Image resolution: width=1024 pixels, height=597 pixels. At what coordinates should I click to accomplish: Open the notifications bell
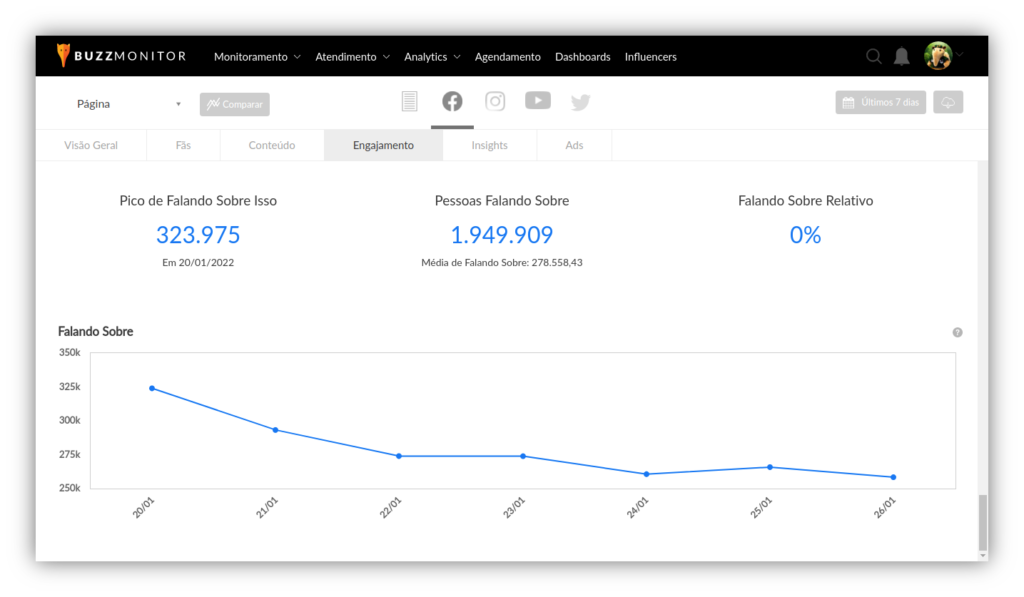coord(901,56)
